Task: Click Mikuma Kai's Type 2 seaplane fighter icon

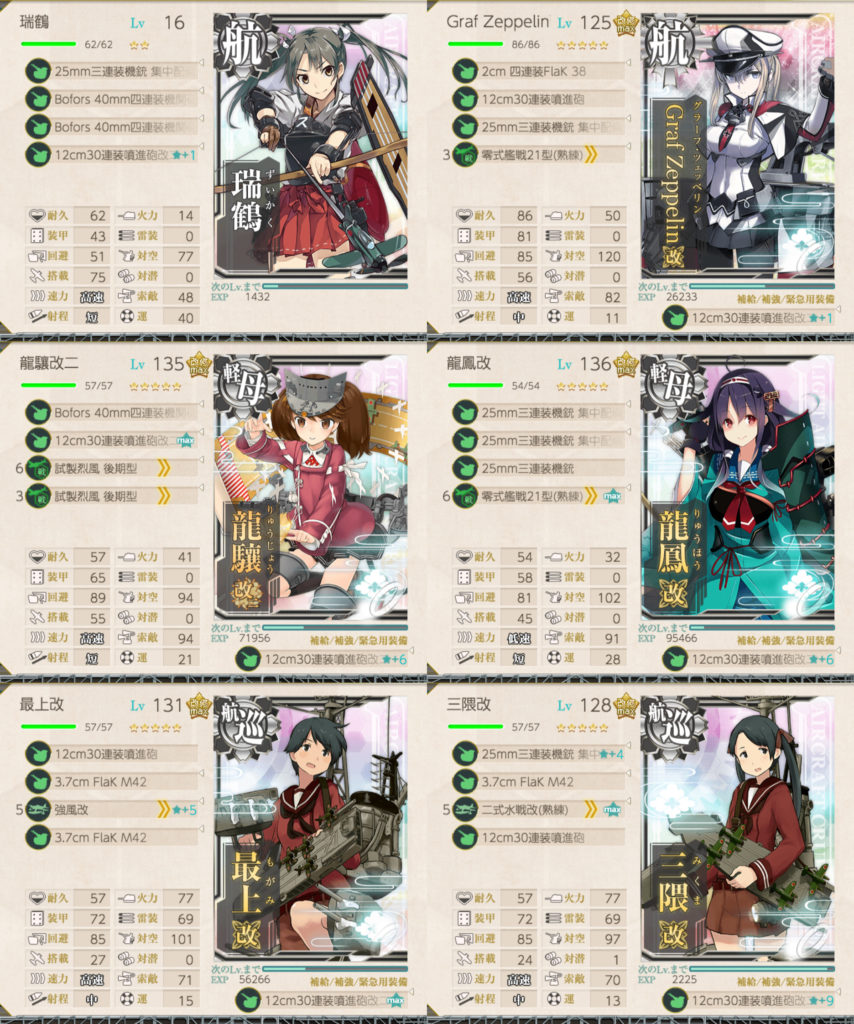Action: [x=465, y=810]
